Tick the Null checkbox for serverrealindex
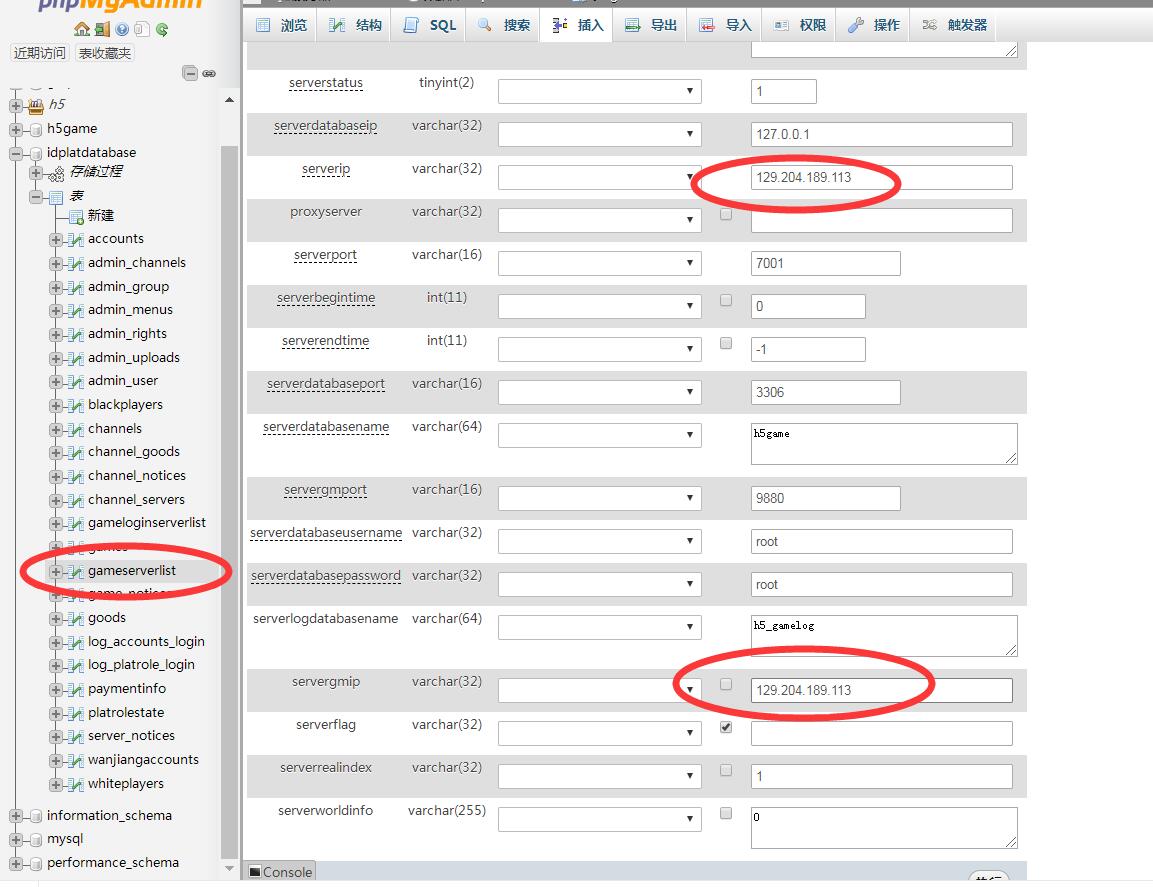Screen dimensions: 1153x887 (x=726, y=770)
